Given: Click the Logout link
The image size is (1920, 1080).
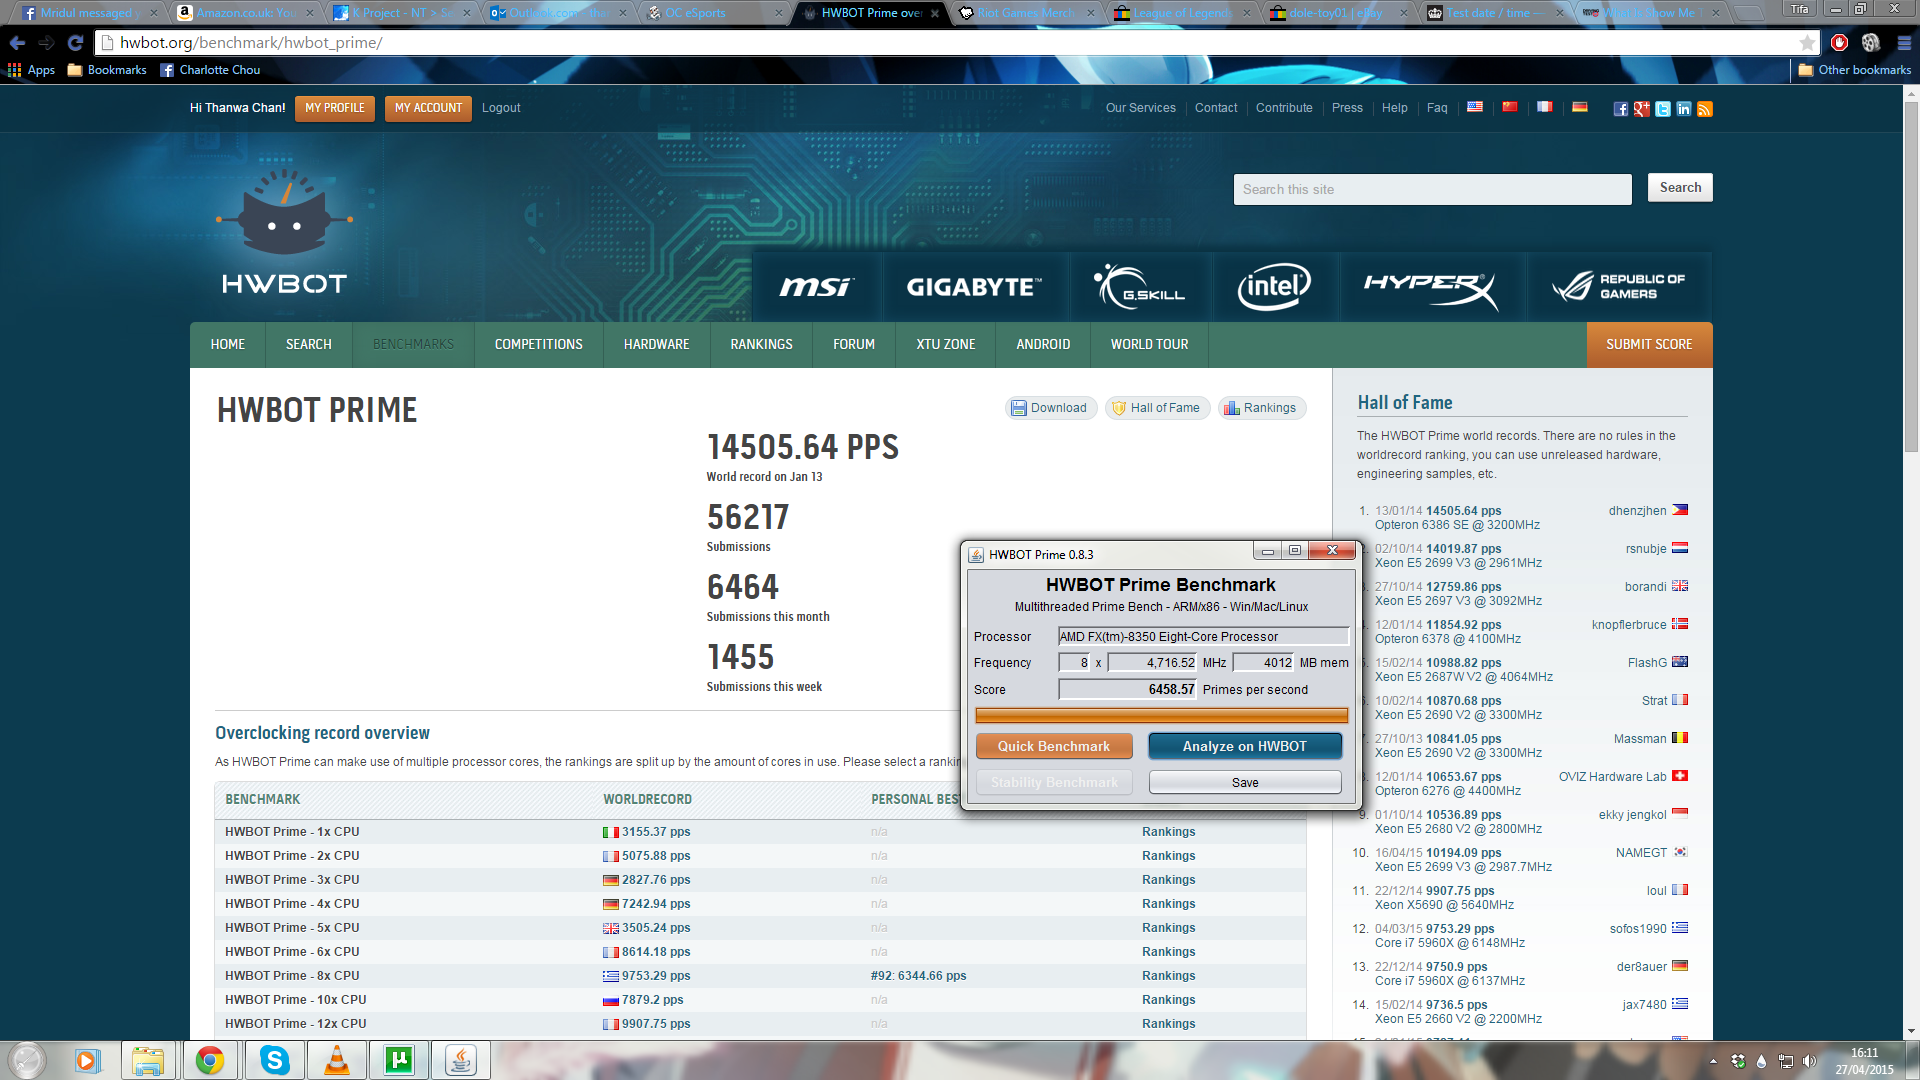Looking at the screenshot, I should [501, 108].
